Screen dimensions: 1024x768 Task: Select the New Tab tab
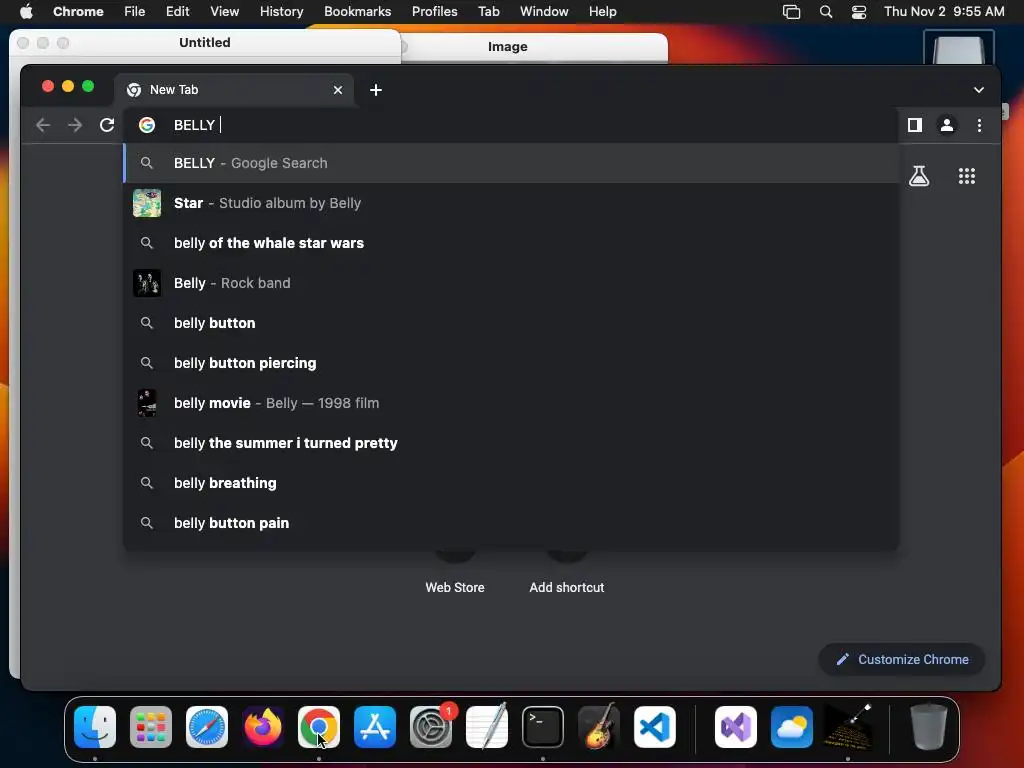tap(234, 89)
